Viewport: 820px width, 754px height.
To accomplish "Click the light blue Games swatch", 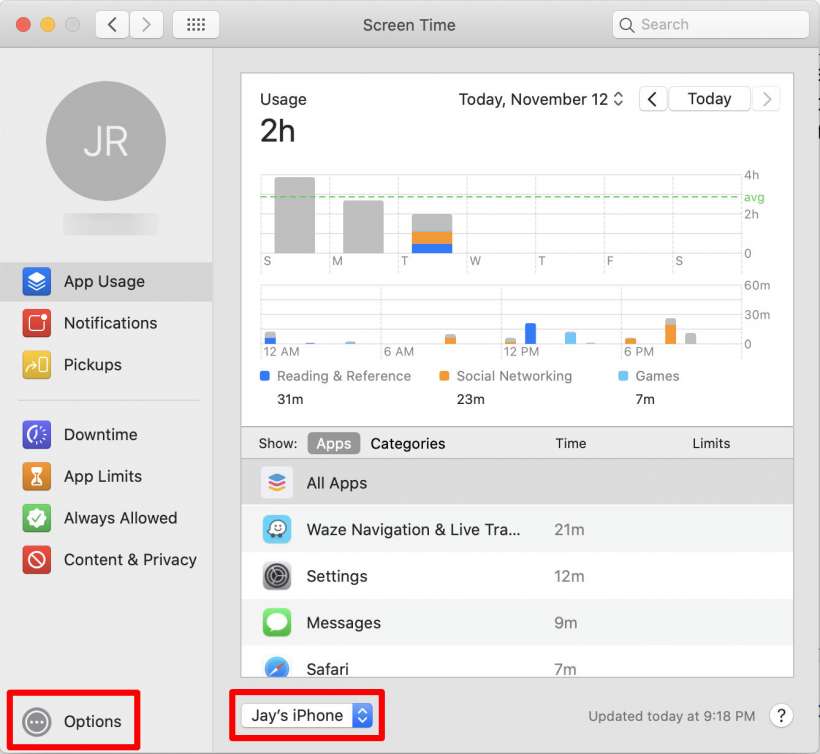I will click(623, 375).
